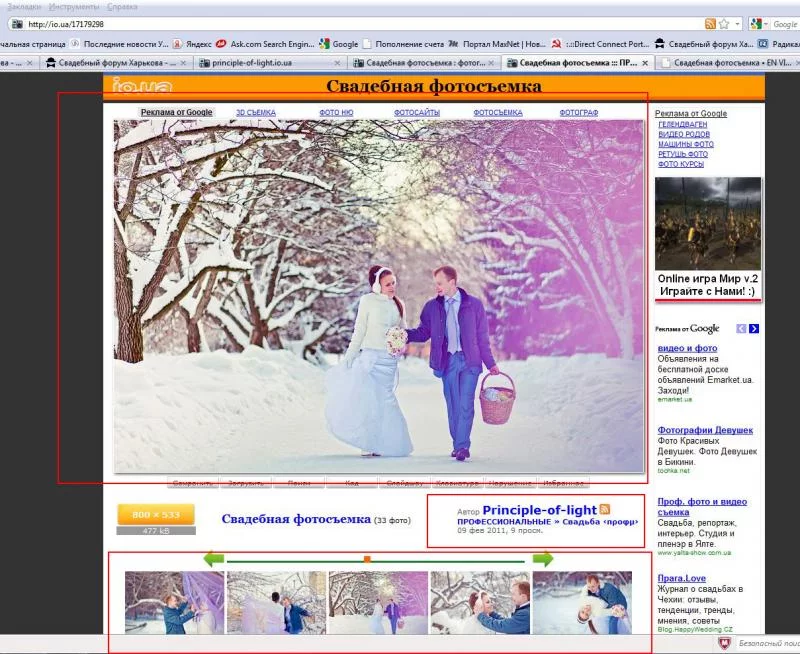Open first thumbnail with man lifting veil
This screenshot has width=800, height=654.
pyautogui.click(x=174, y=602)
